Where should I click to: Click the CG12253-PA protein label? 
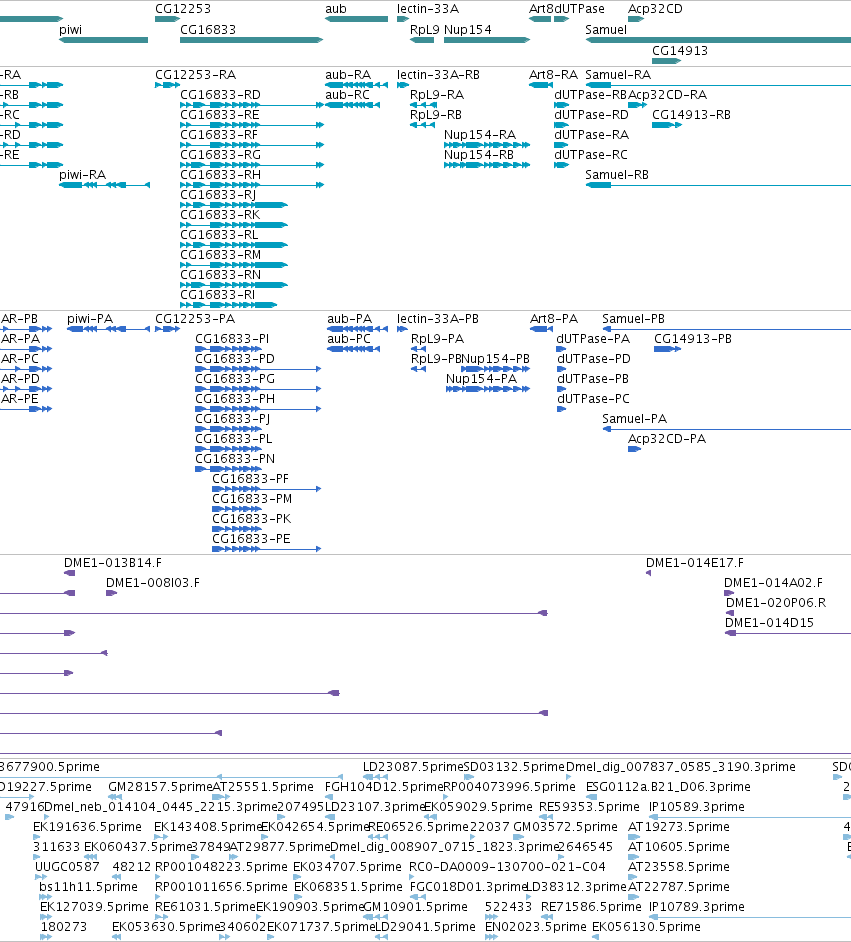pos(195,318)
